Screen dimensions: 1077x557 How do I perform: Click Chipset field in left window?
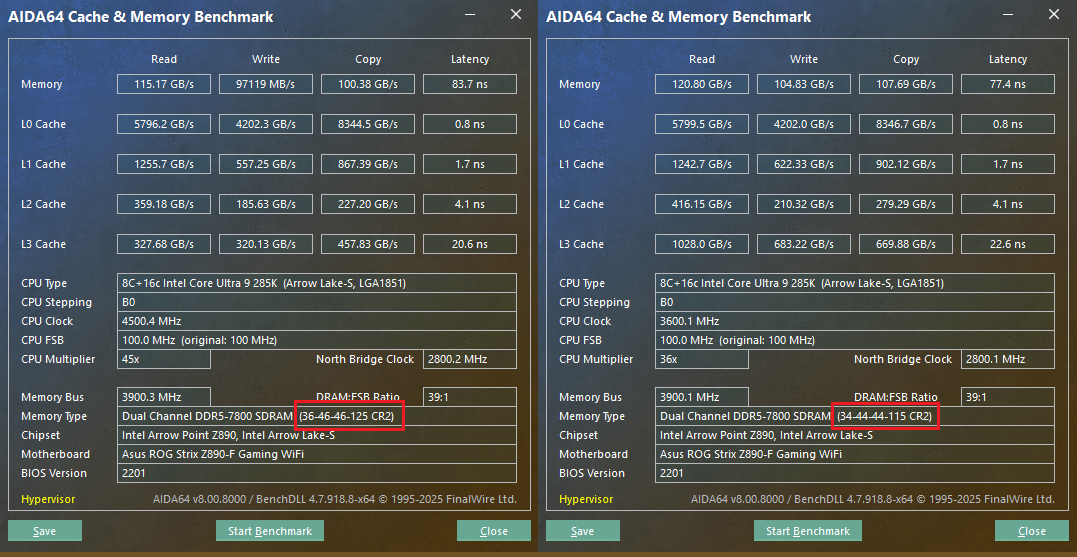(317, 435)
